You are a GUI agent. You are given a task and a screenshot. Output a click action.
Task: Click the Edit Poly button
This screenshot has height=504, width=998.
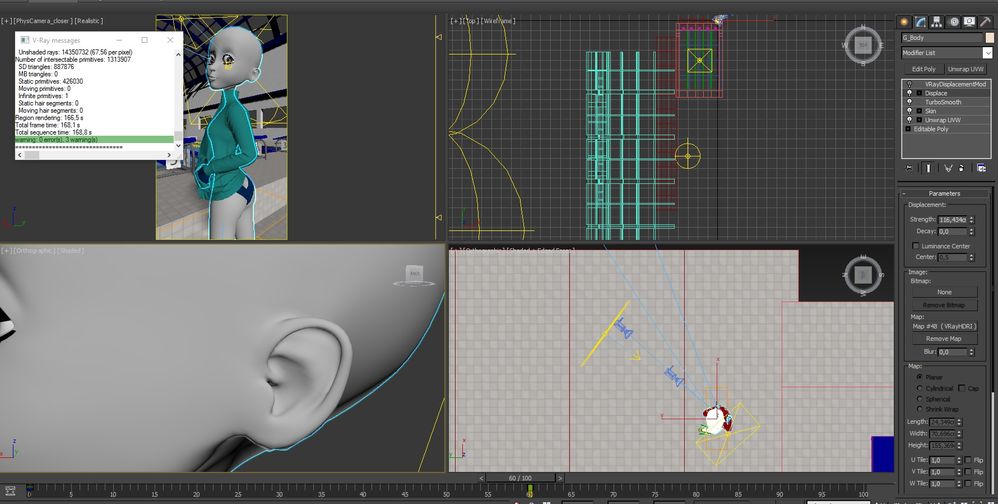[924, 69]
